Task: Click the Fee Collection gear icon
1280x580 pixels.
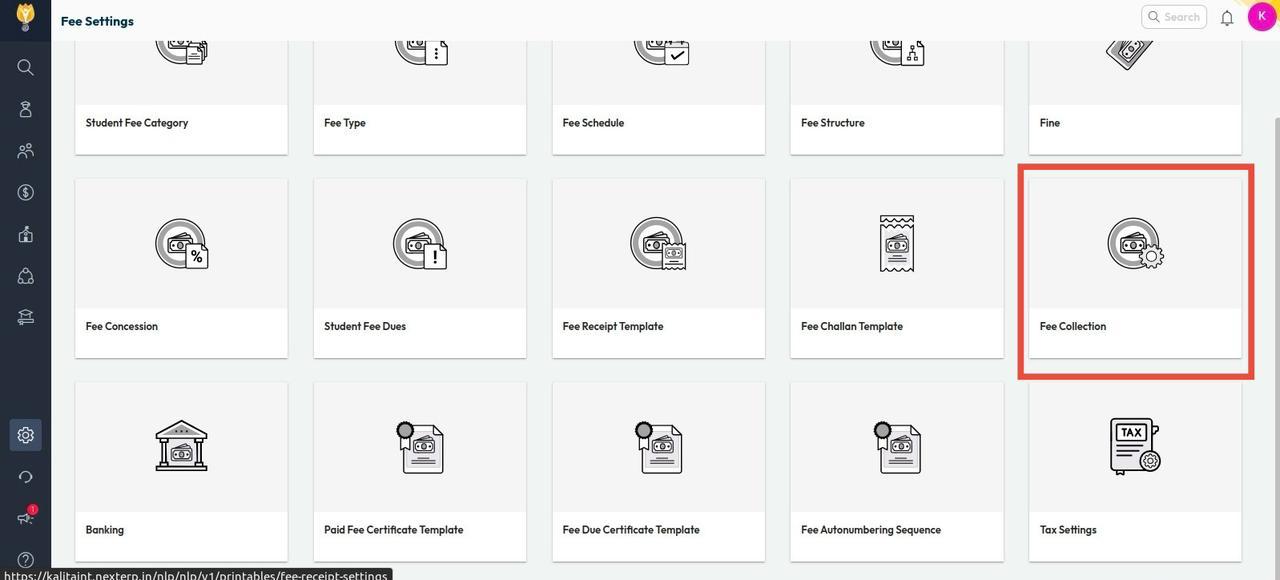Action: [1135, 244]
